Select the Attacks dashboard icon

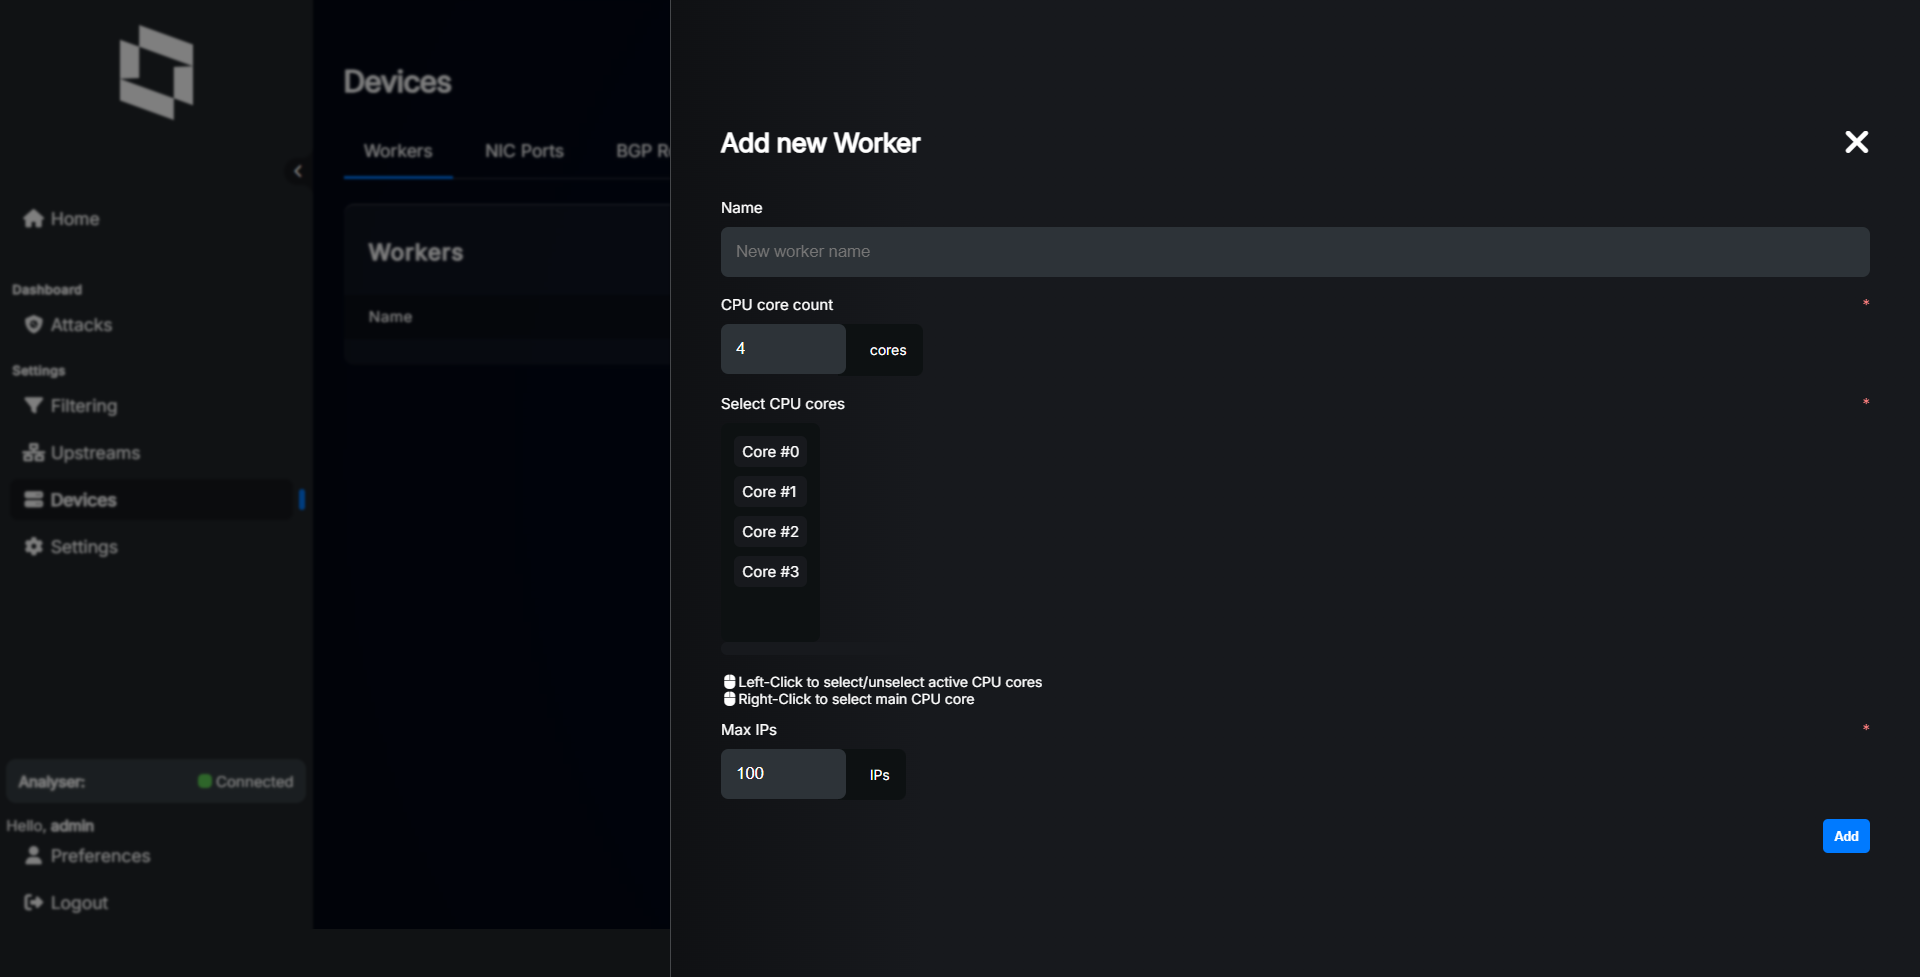click(x=34, y=324)
